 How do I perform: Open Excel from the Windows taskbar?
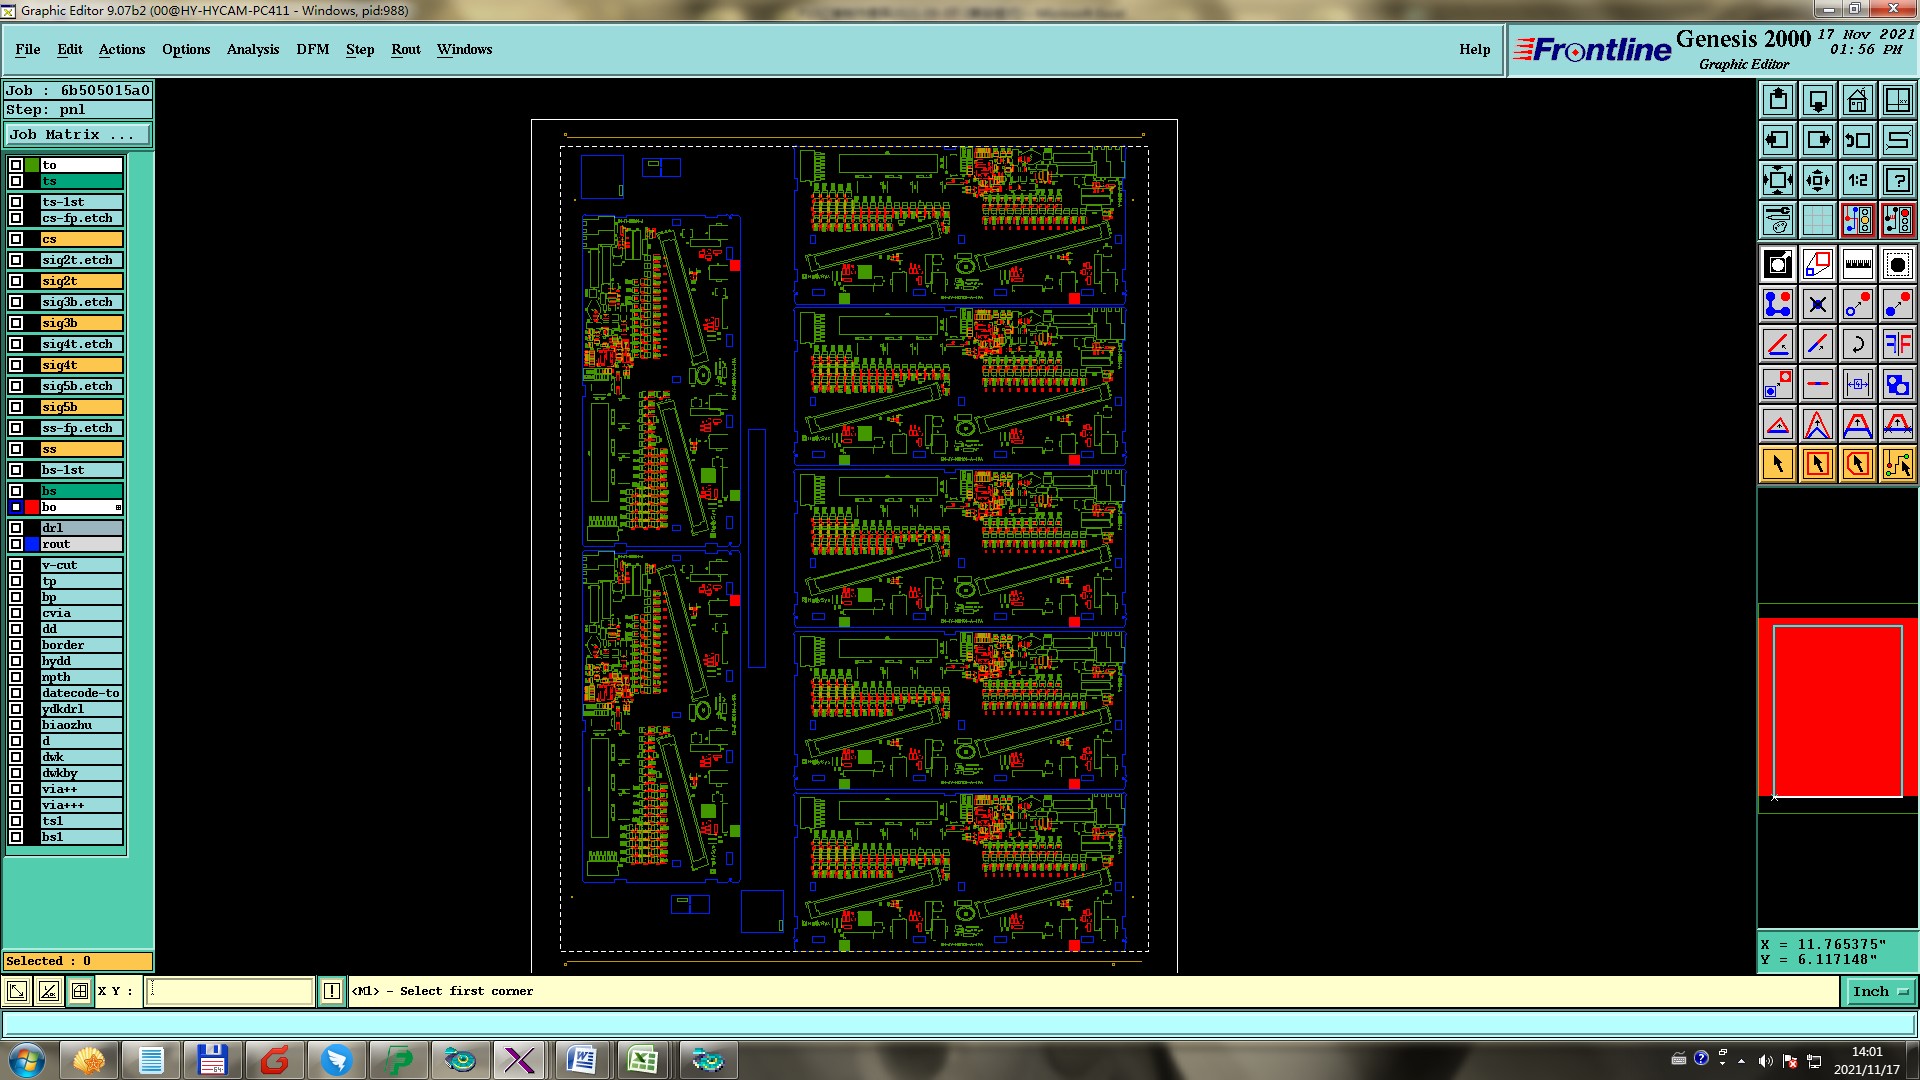click(x=642, y=1060)
